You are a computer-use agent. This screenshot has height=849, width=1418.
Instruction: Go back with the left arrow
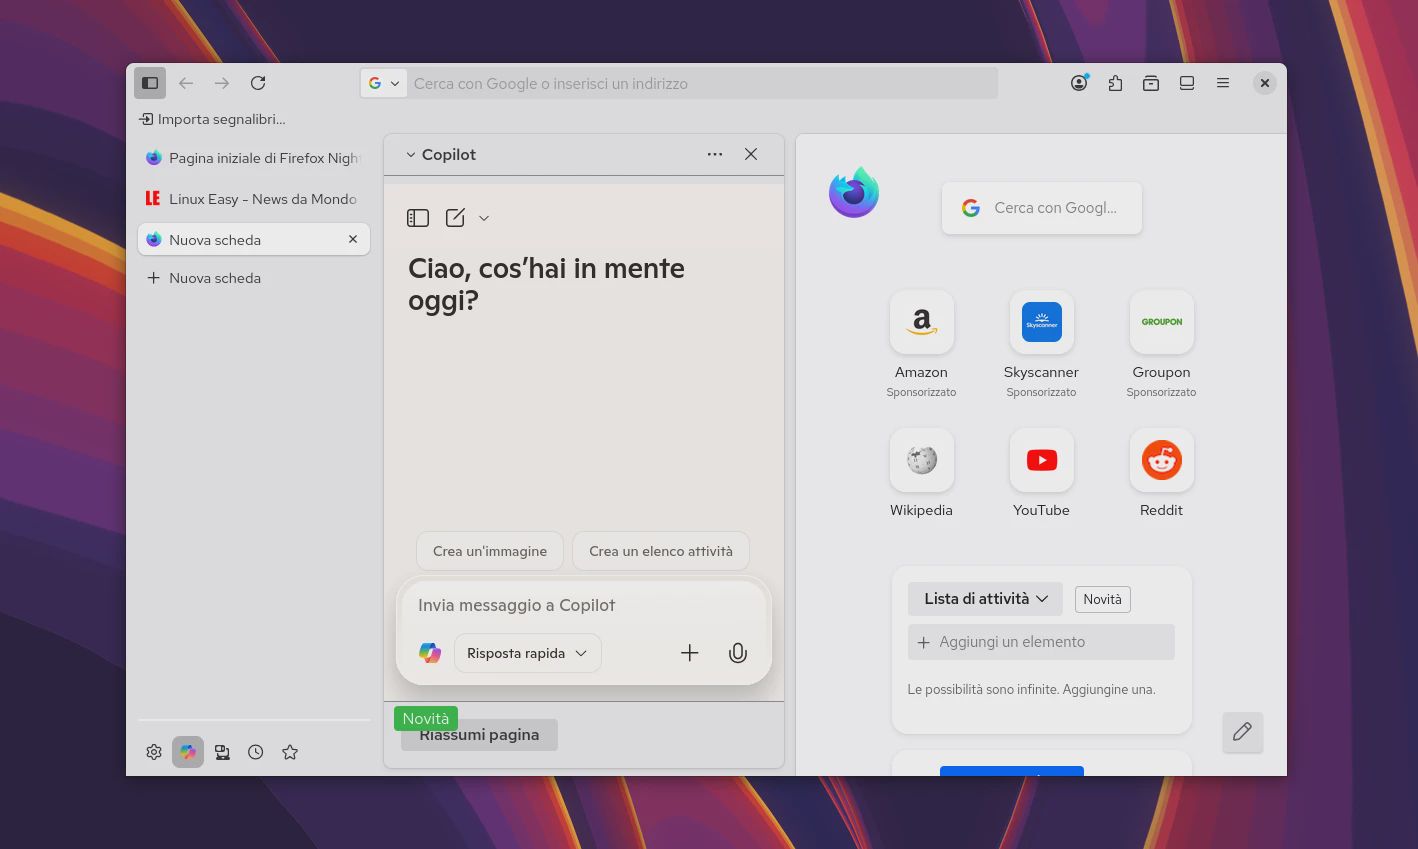click(x=186, y=83)
